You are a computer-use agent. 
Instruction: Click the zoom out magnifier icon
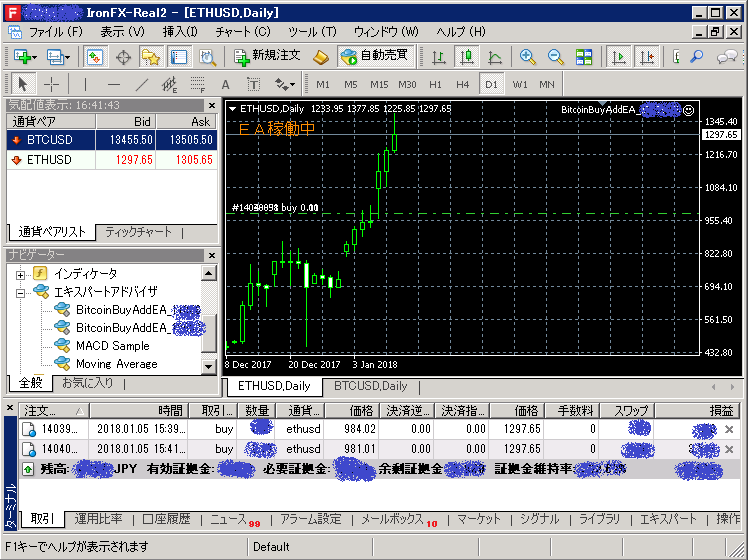click(555, 57)
